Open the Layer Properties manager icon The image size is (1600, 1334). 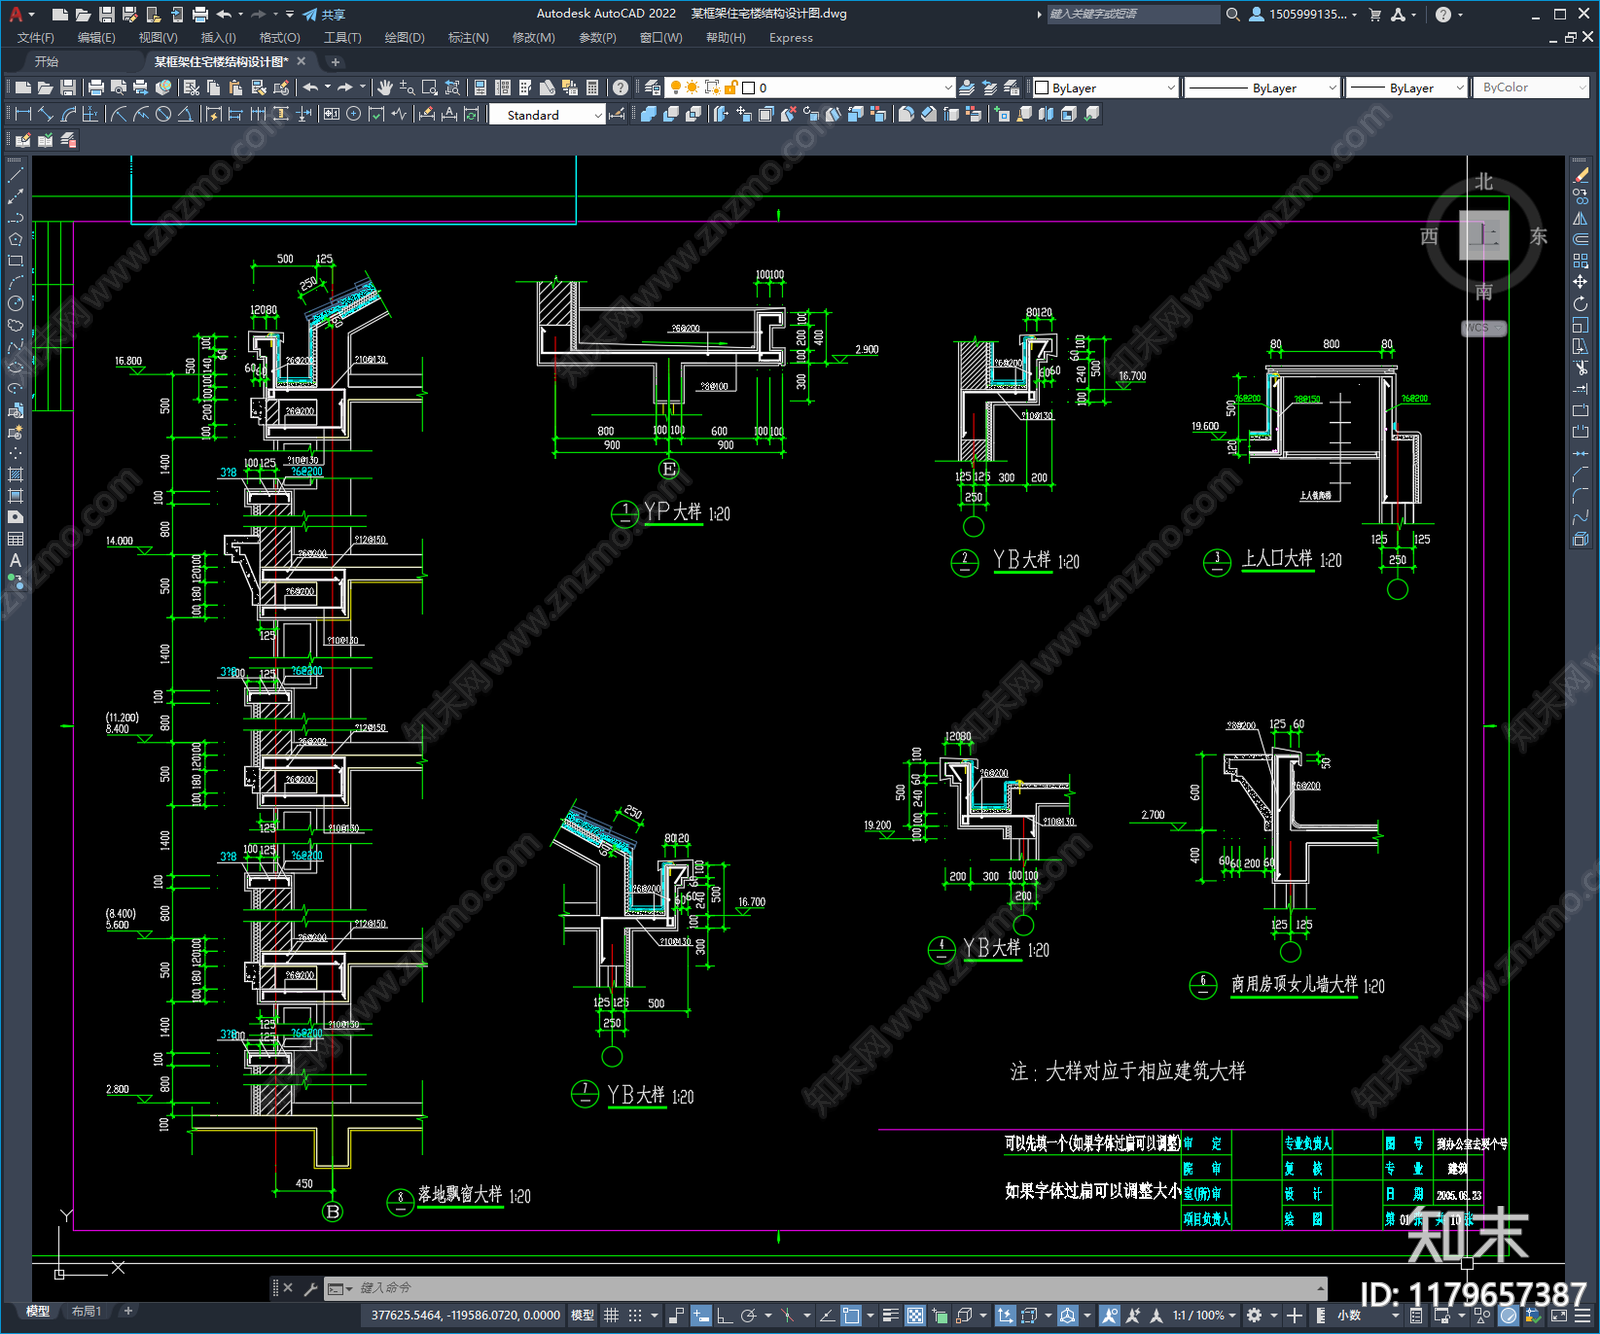652,88
